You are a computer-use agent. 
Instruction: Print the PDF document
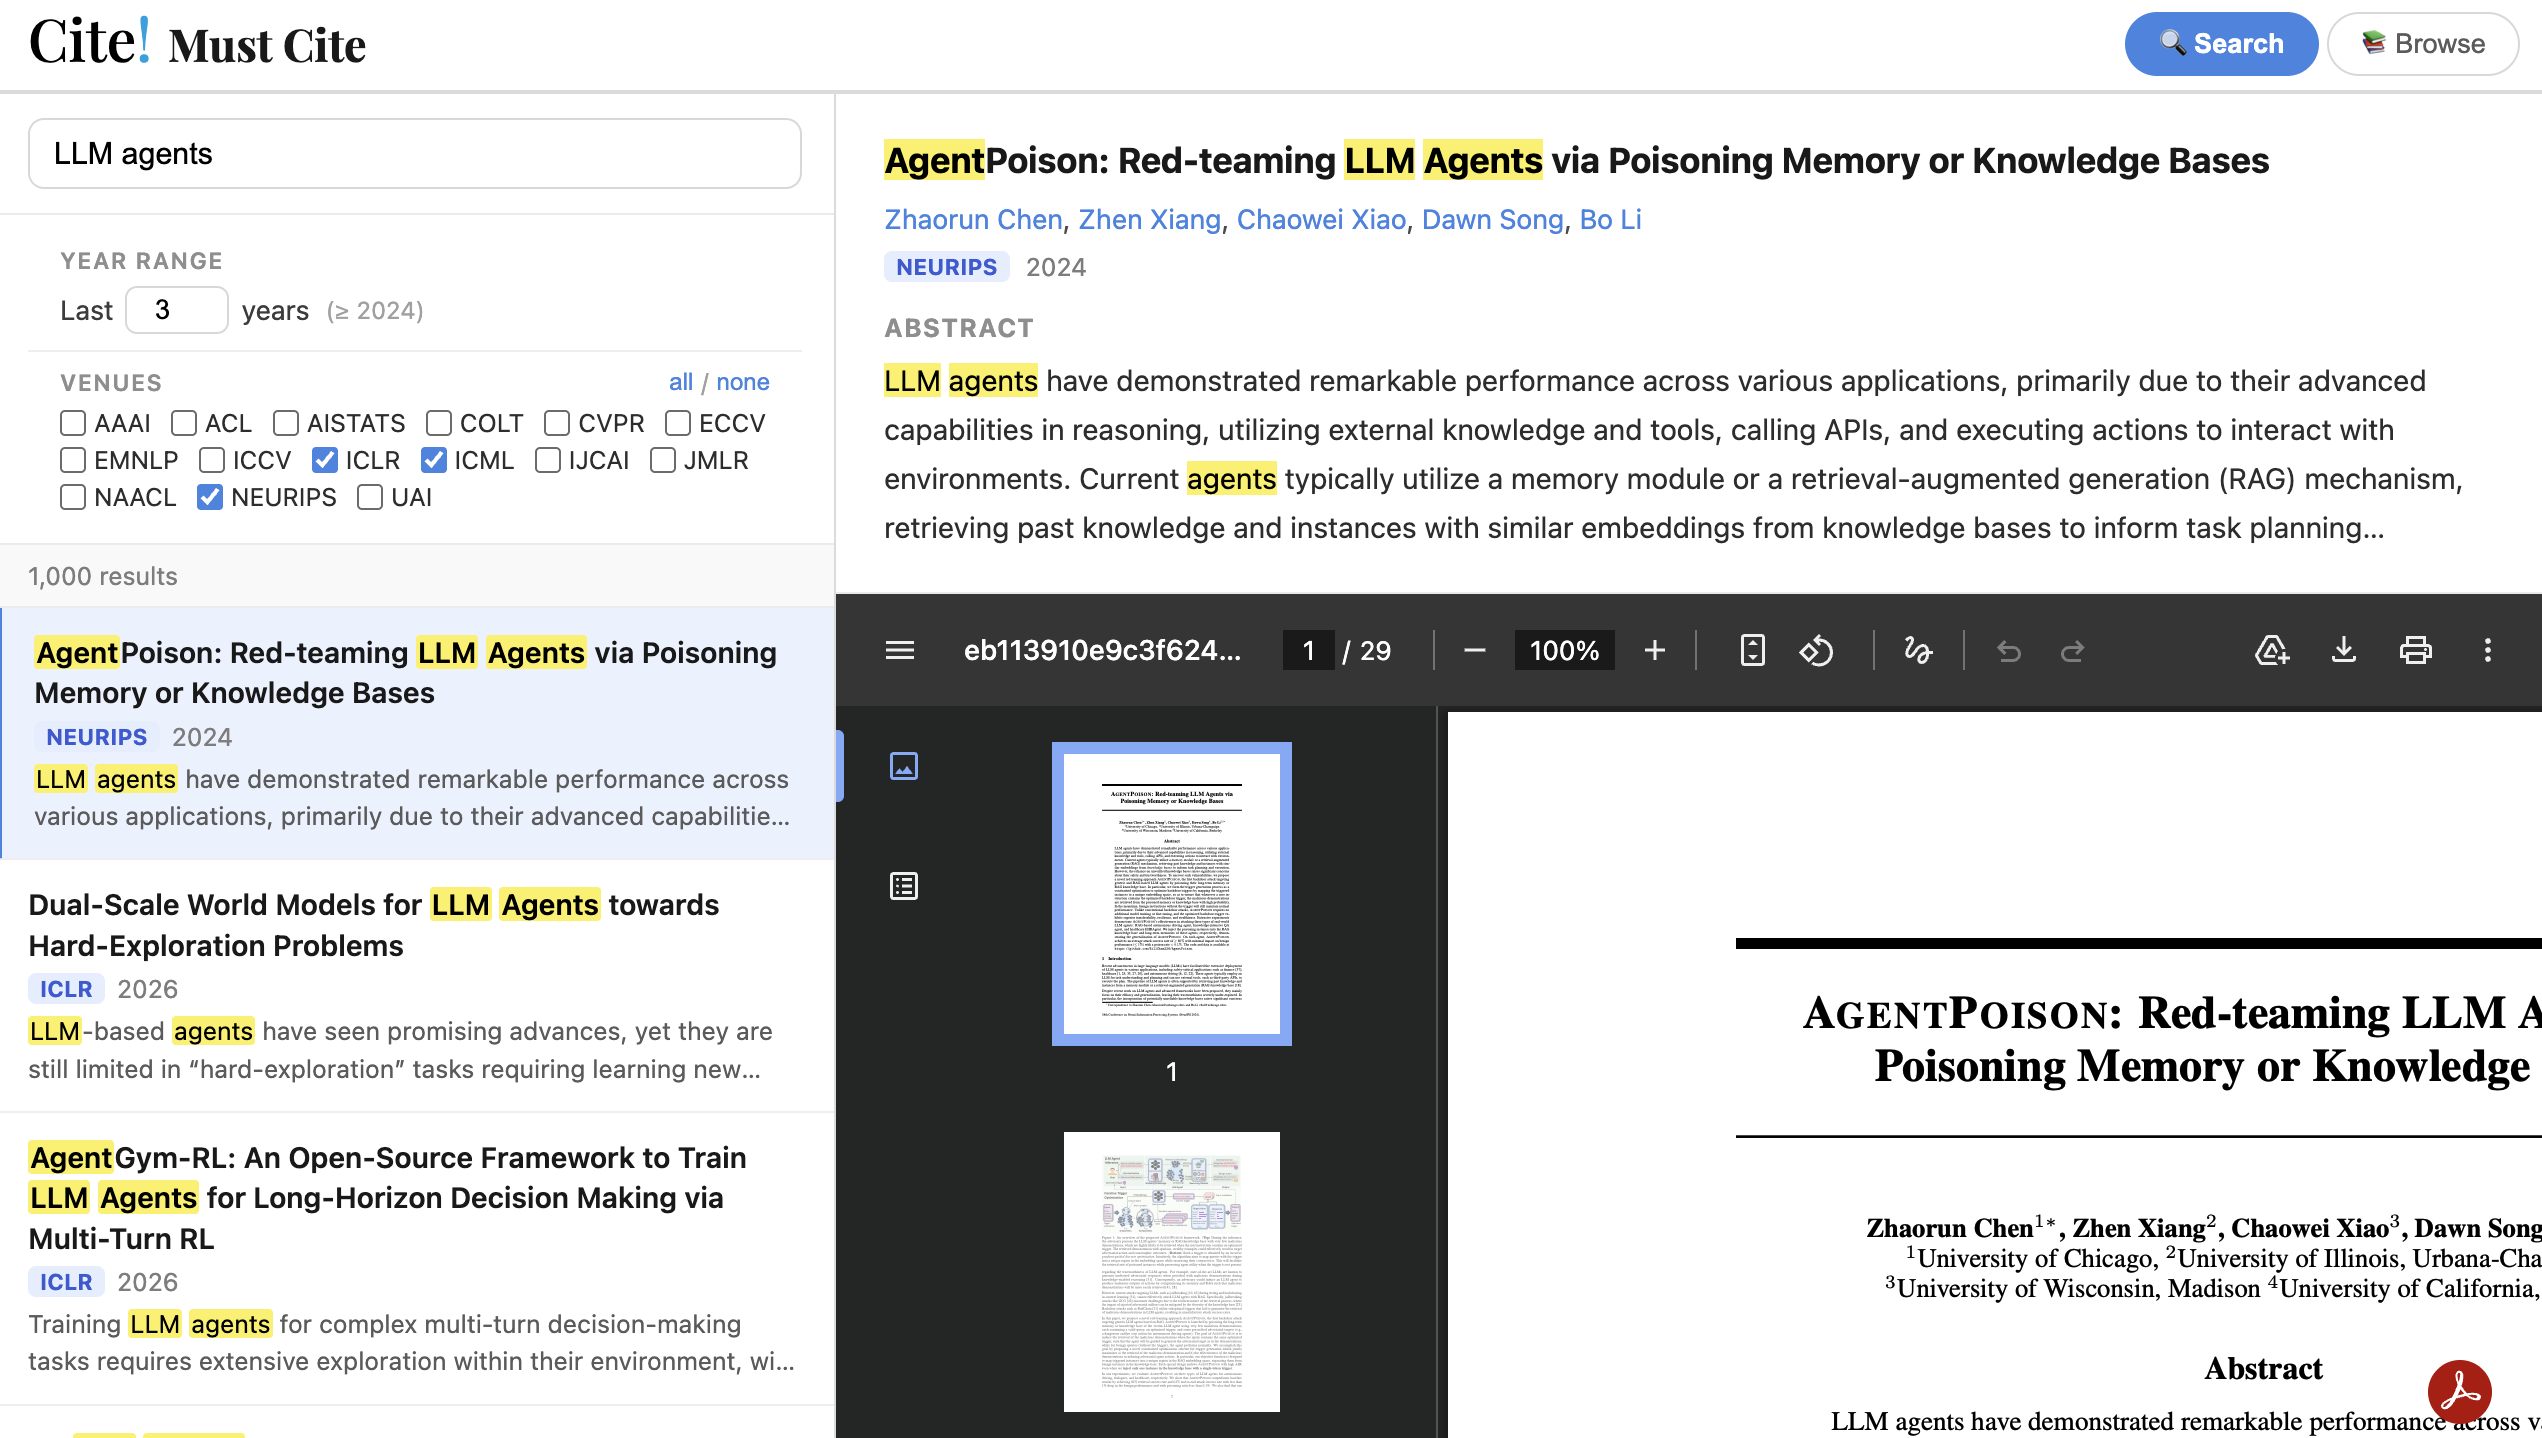pyautogui.click(x=2415, y=651)
